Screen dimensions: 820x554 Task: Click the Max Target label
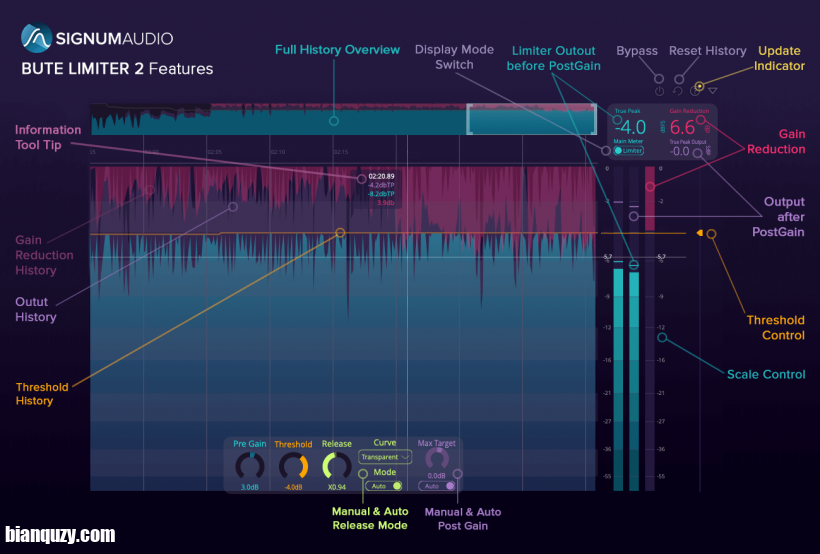click(437, 443)
